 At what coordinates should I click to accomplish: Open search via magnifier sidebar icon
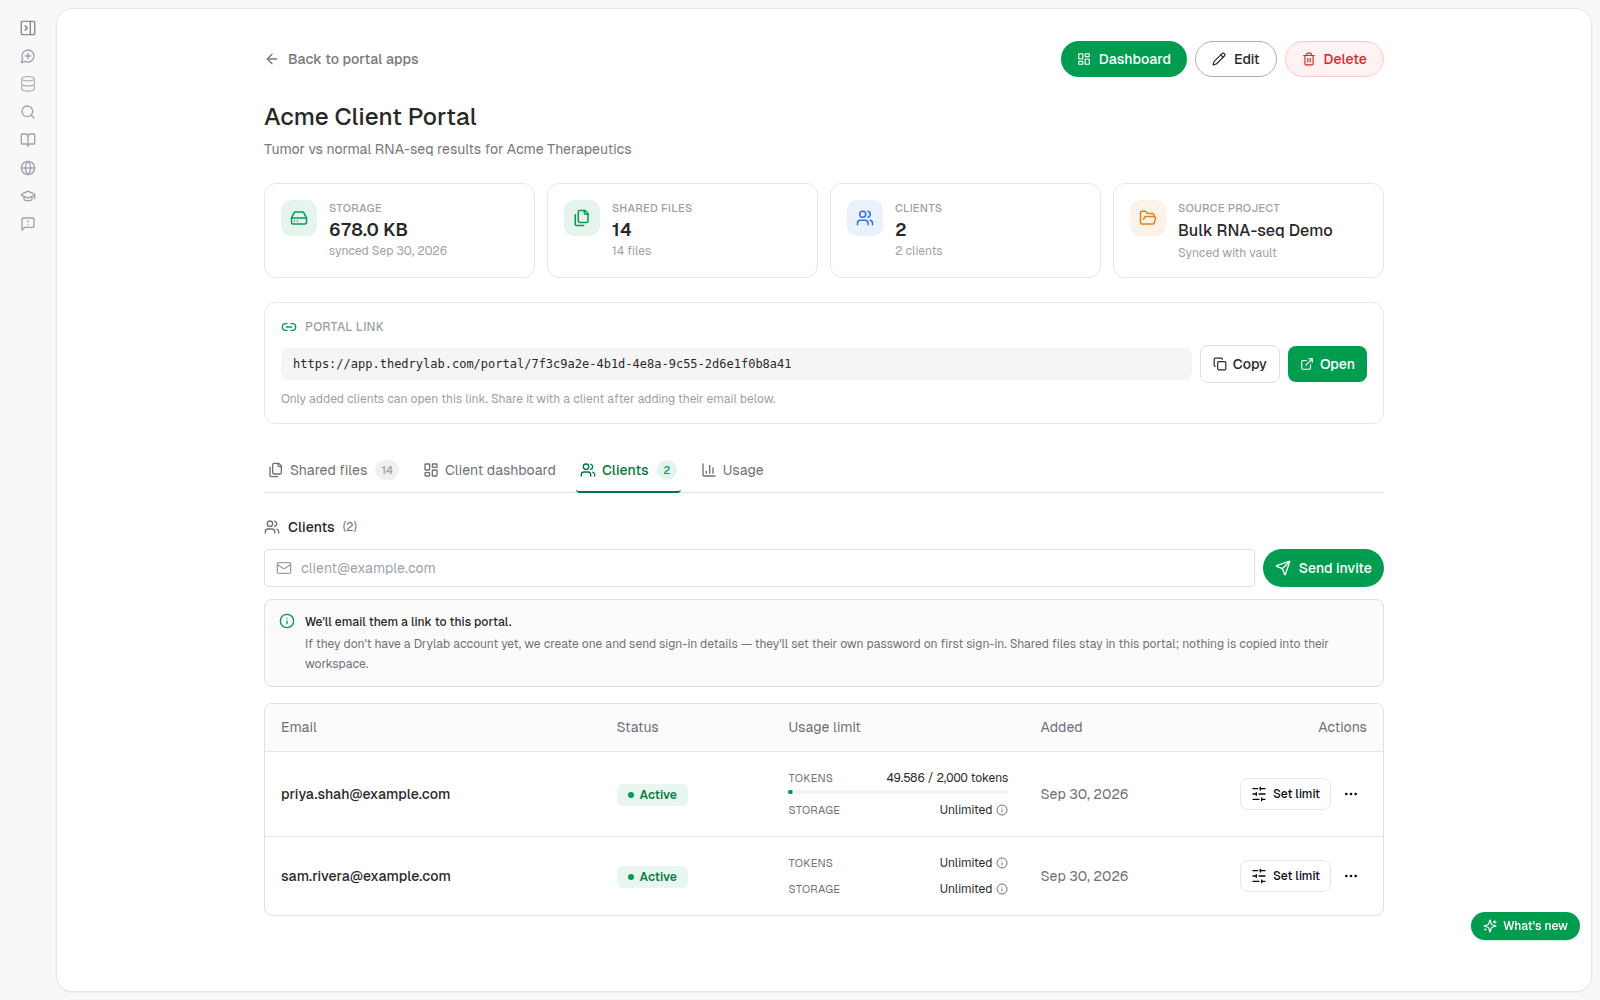coord(28,112)
